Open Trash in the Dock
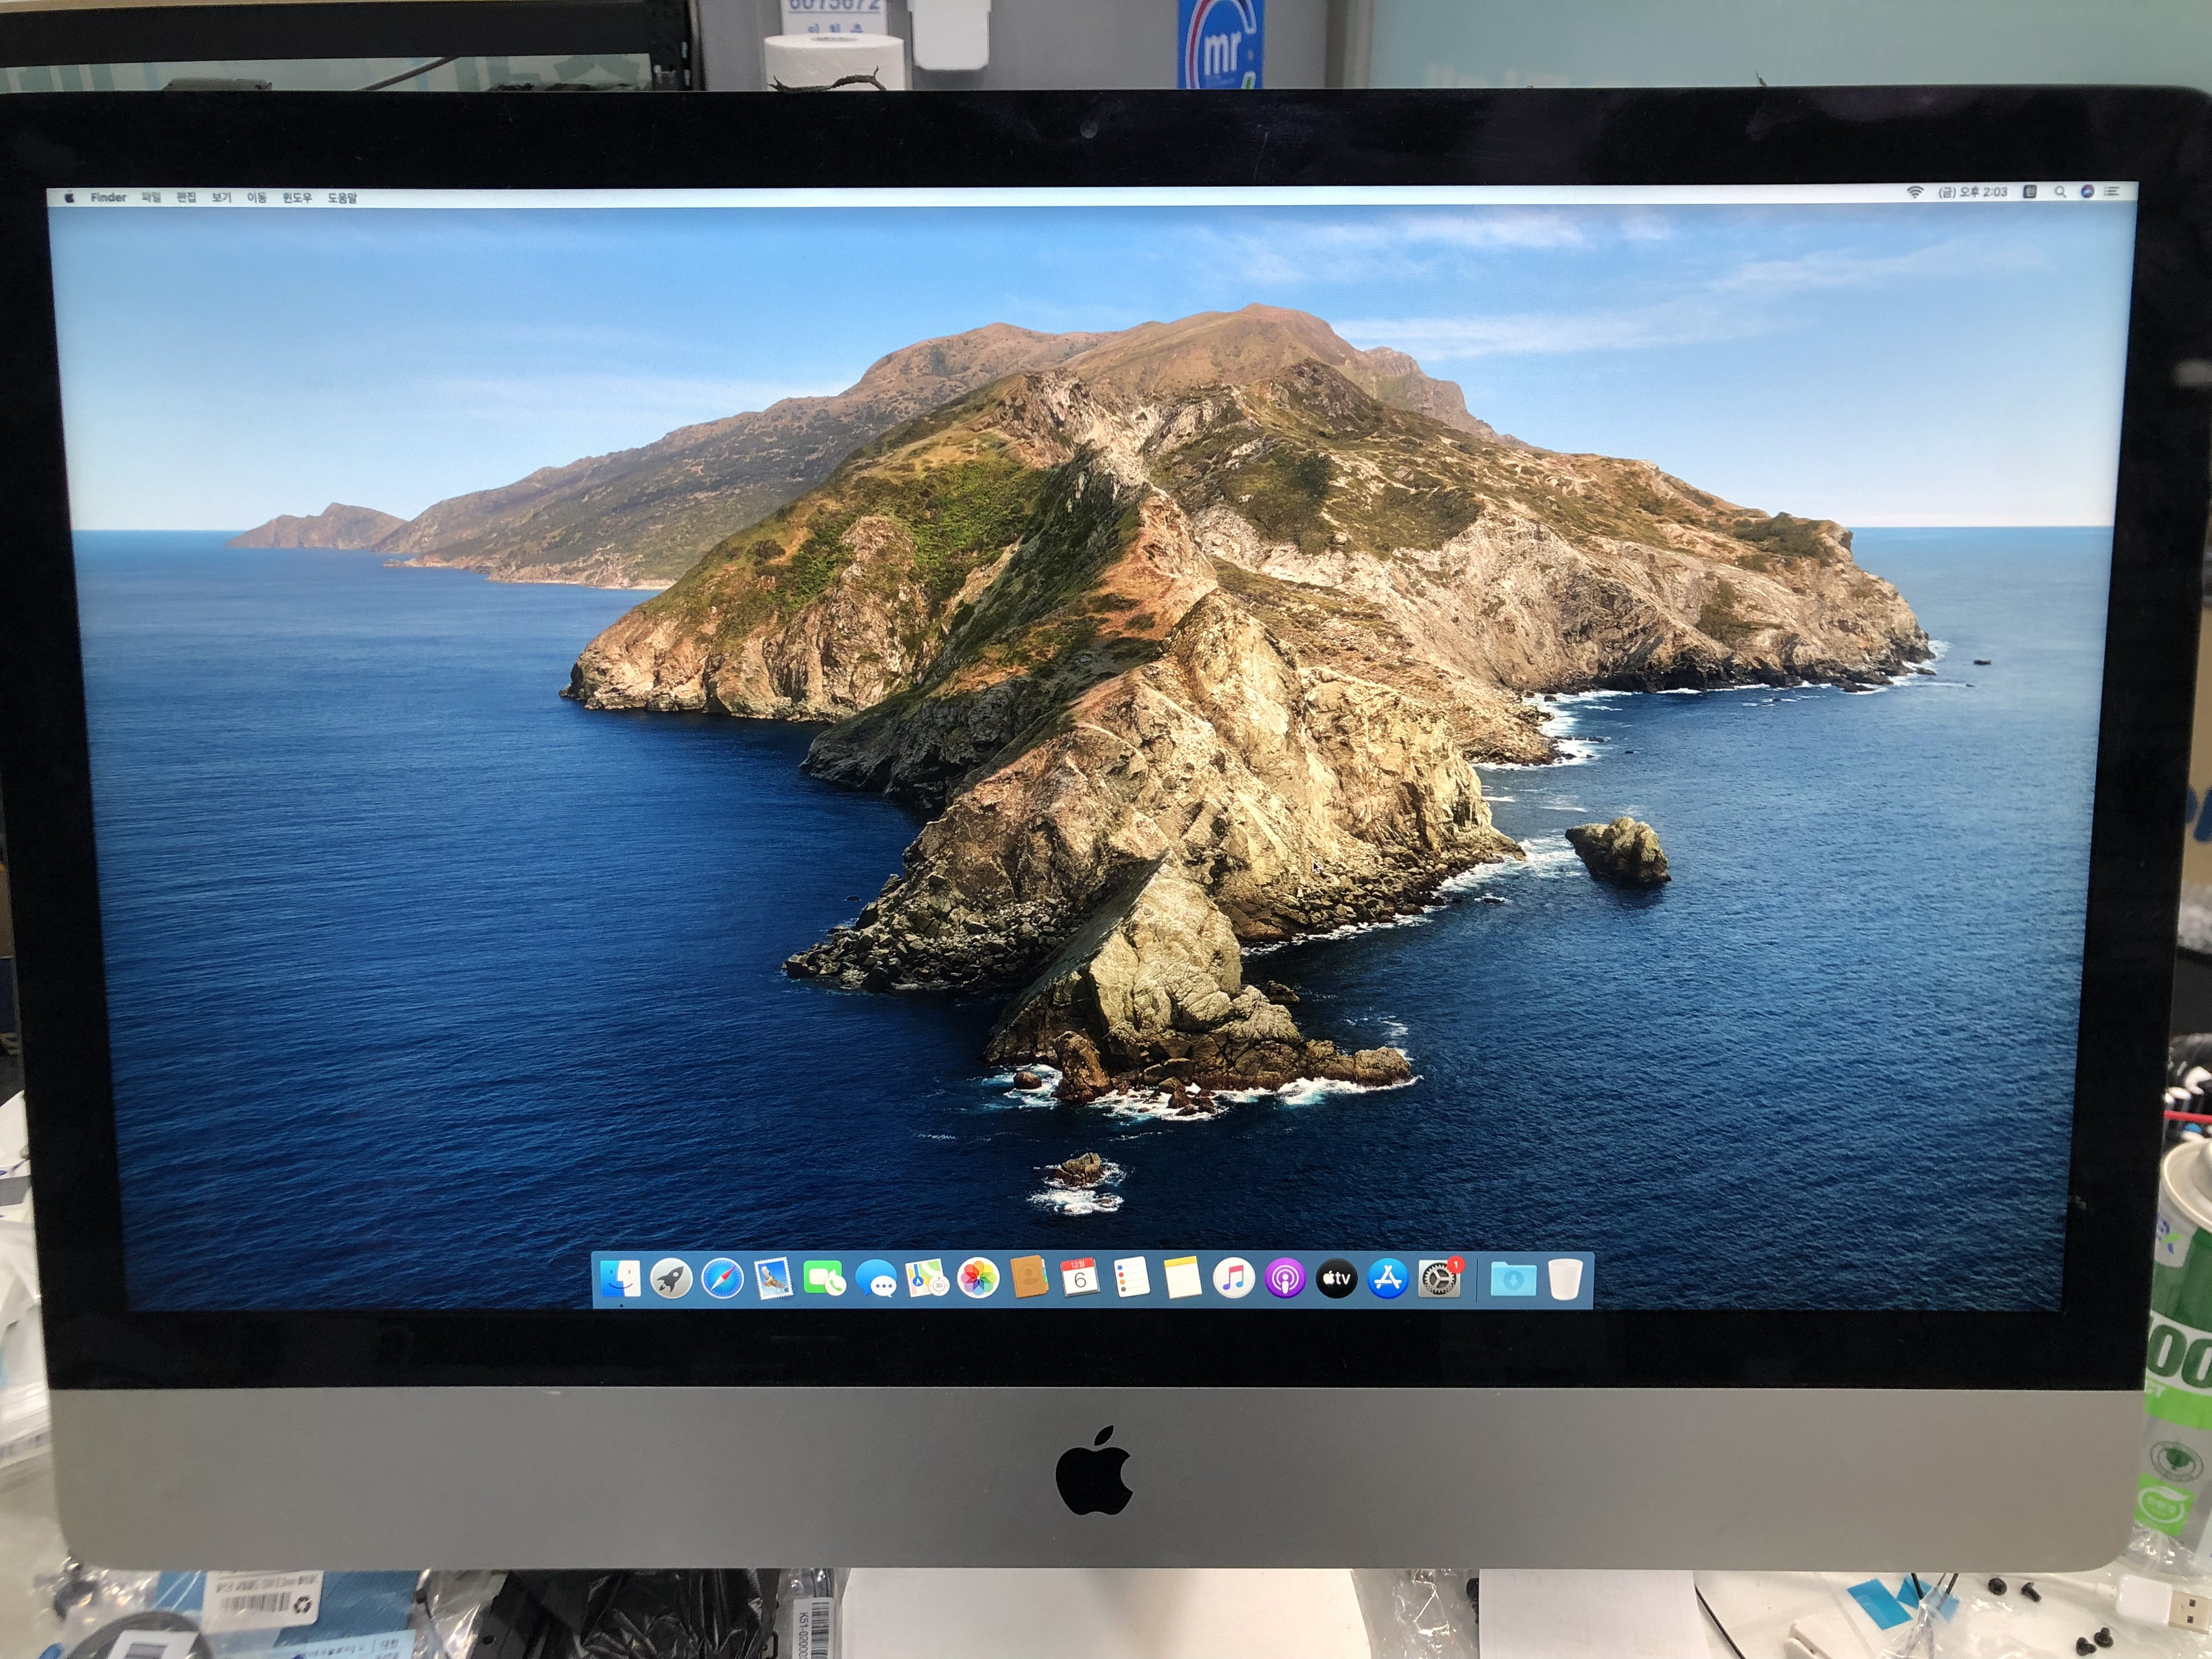 pyautogui.click(x=1565, y=1279)
